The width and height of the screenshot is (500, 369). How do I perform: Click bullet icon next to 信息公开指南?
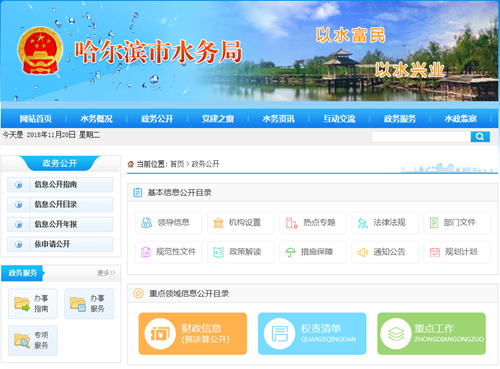[x=19, y=184]
